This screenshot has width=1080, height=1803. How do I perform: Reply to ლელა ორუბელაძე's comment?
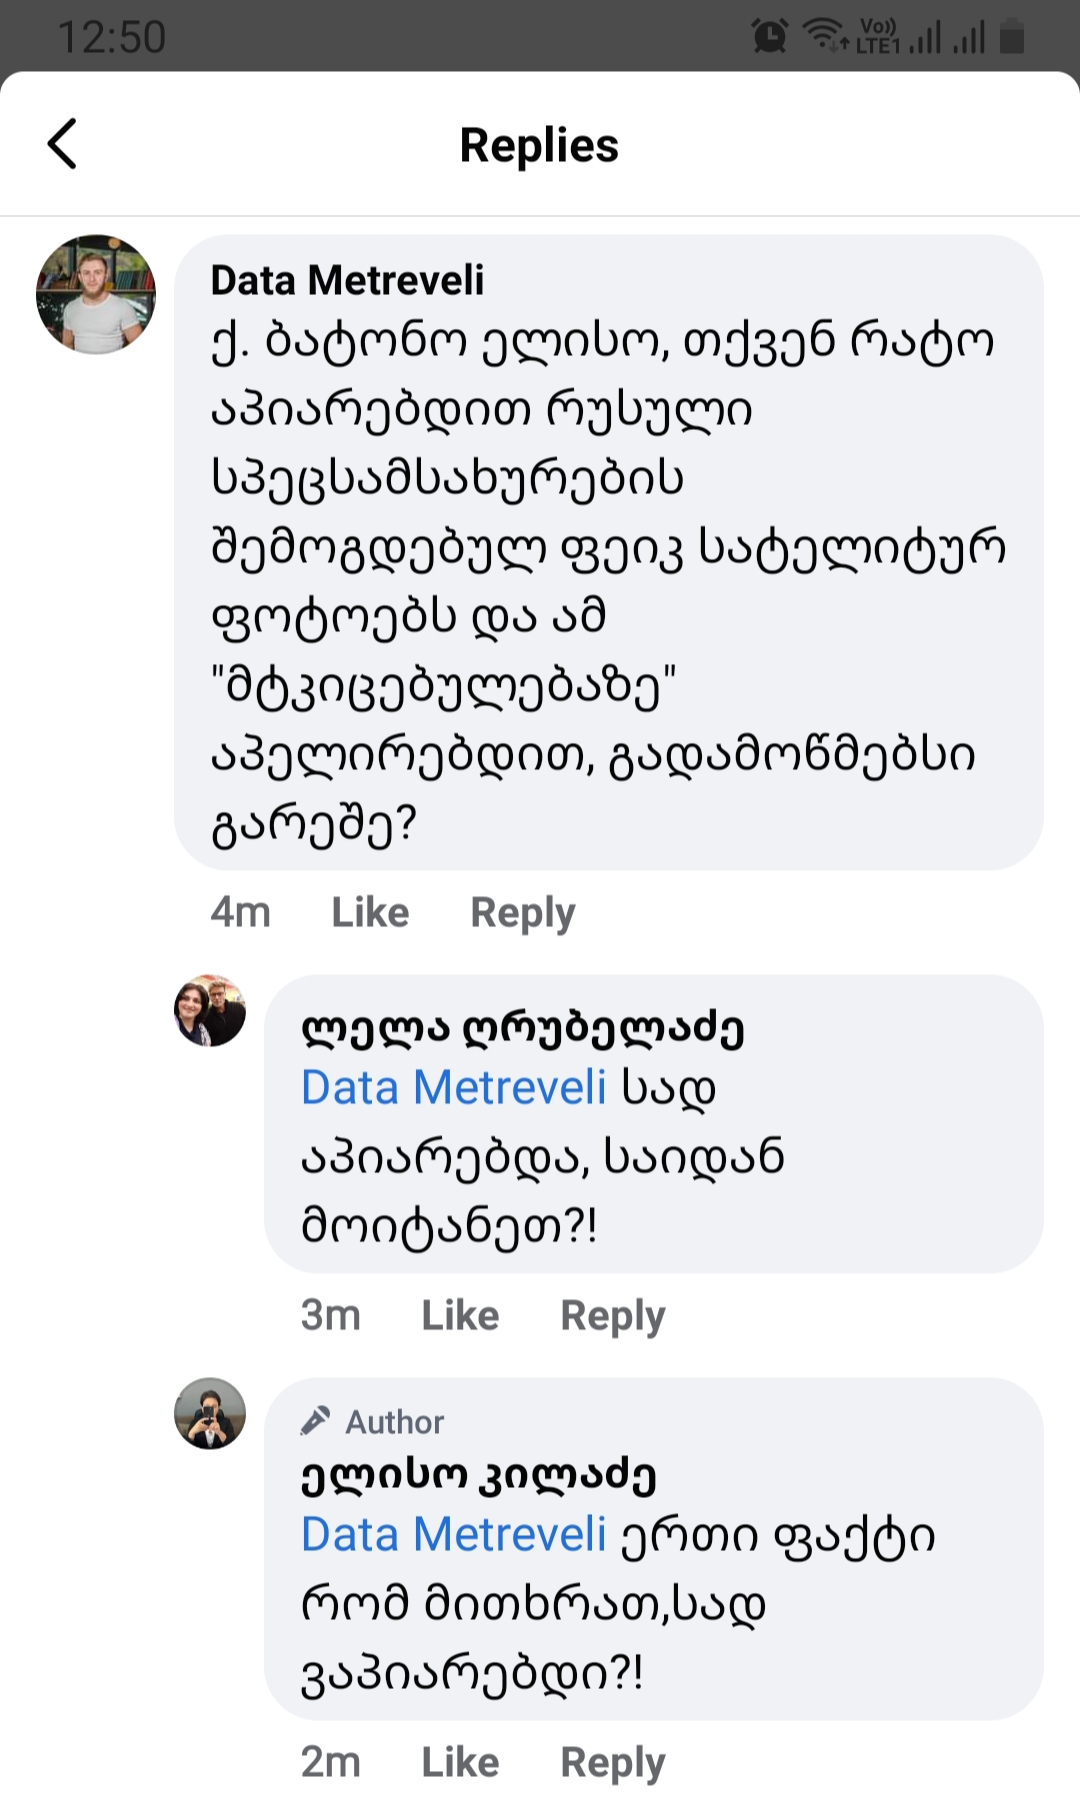(x=613, y=1316)
